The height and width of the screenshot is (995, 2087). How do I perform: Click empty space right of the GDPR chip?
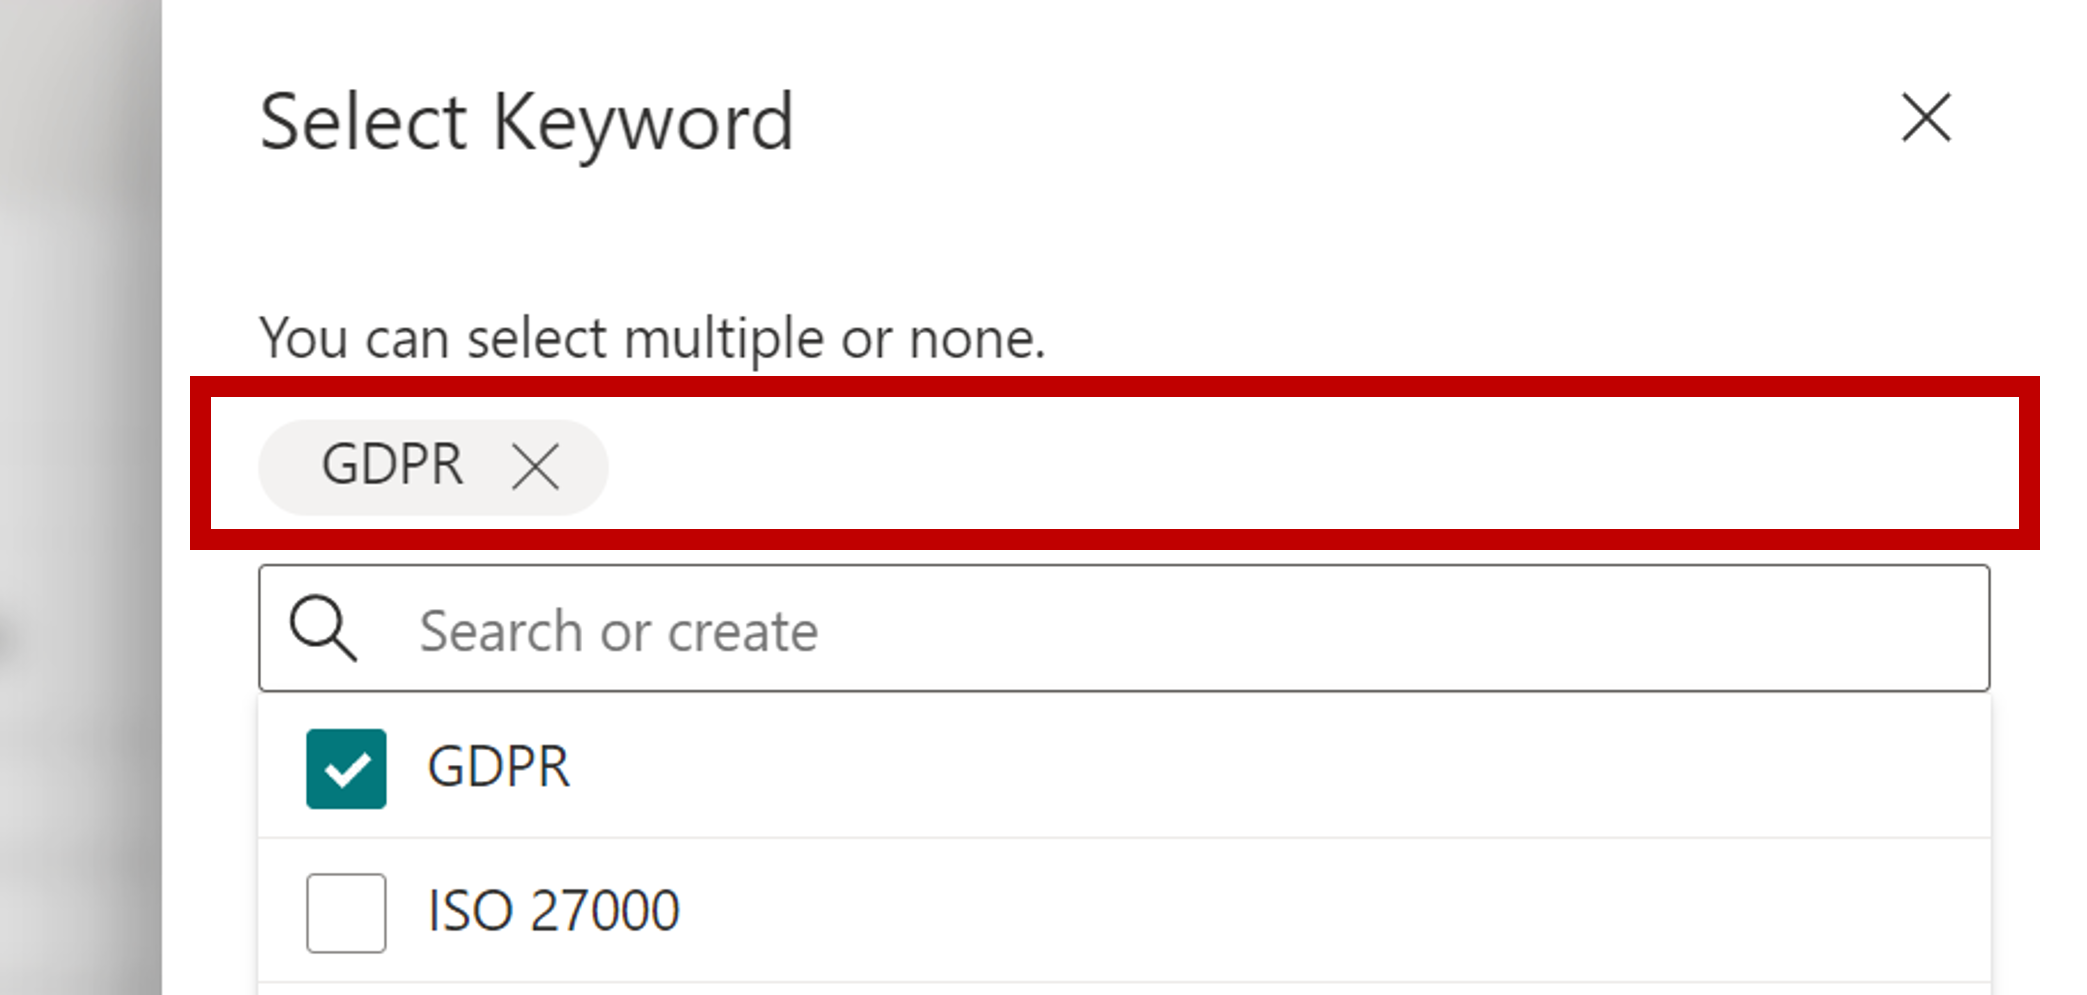coord(1300,465)
